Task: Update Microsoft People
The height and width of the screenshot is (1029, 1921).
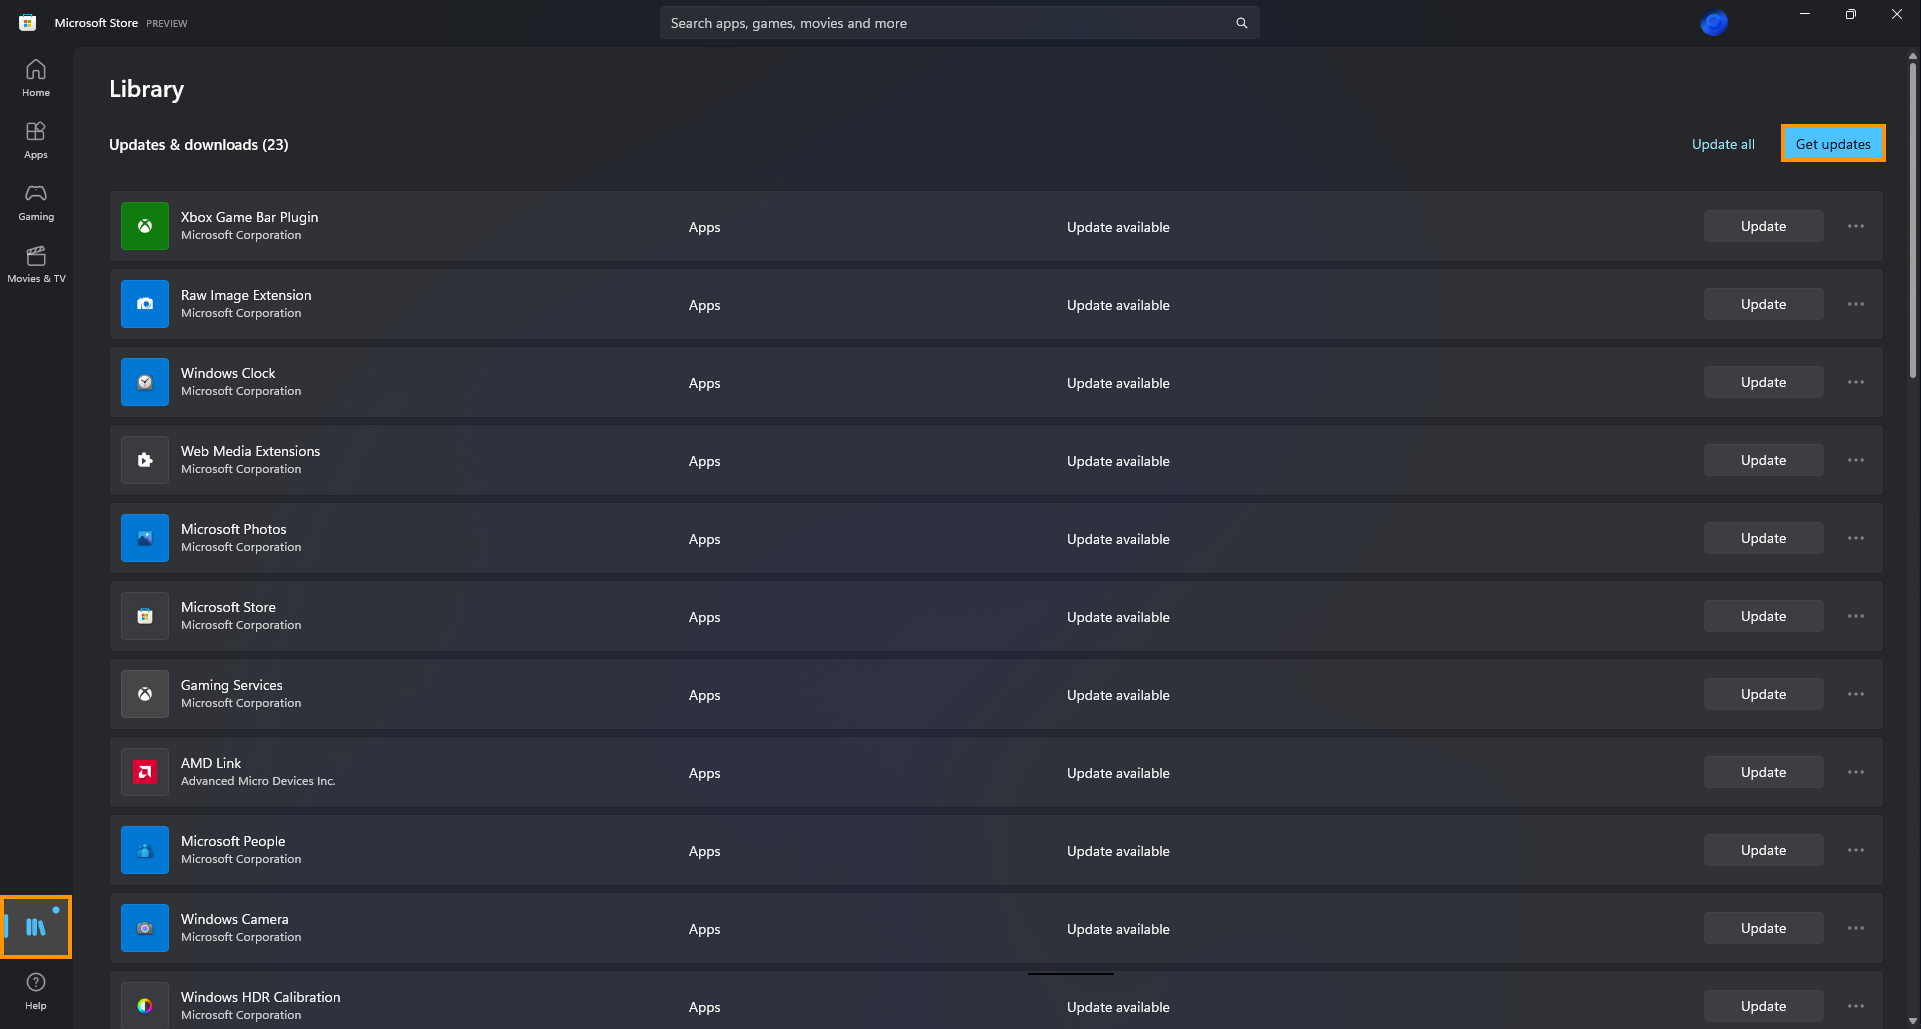Action: 1763,850
